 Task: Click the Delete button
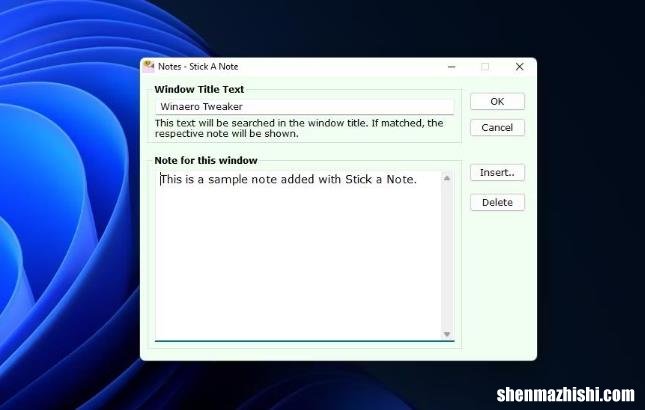coord(497,202)
